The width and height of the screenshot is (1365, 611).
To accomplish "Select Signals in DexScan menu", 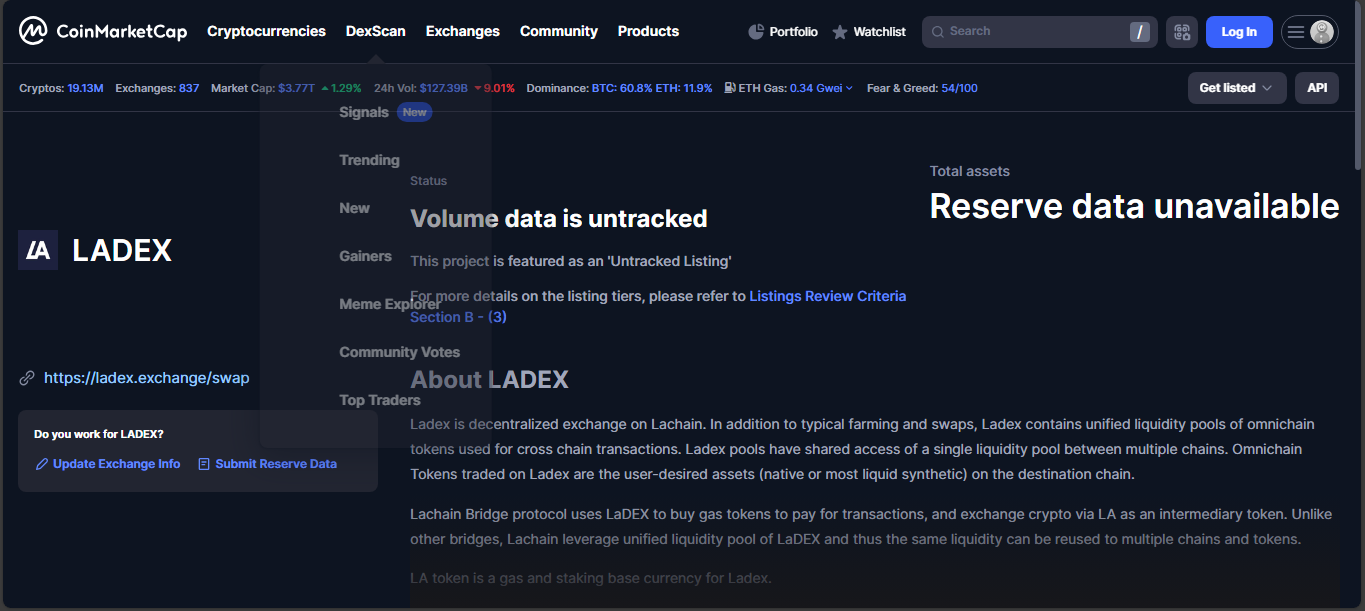I will [364, 112].
